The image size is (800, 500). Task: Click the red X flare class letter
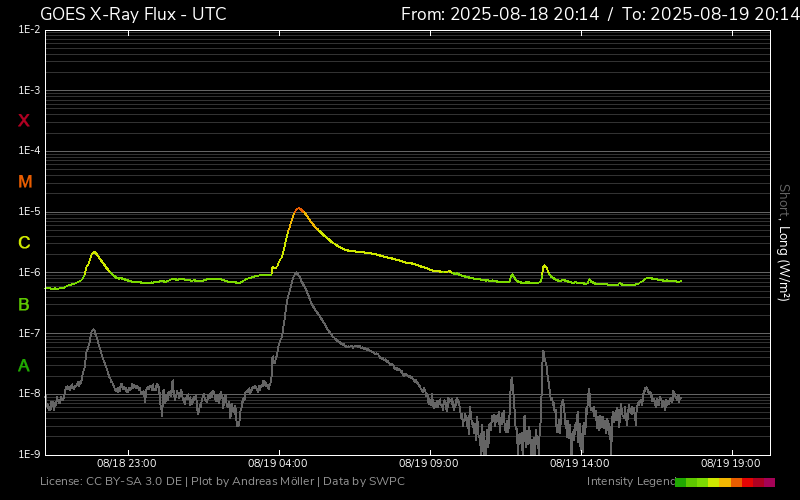pyautogui.click(x=24, y=121)
